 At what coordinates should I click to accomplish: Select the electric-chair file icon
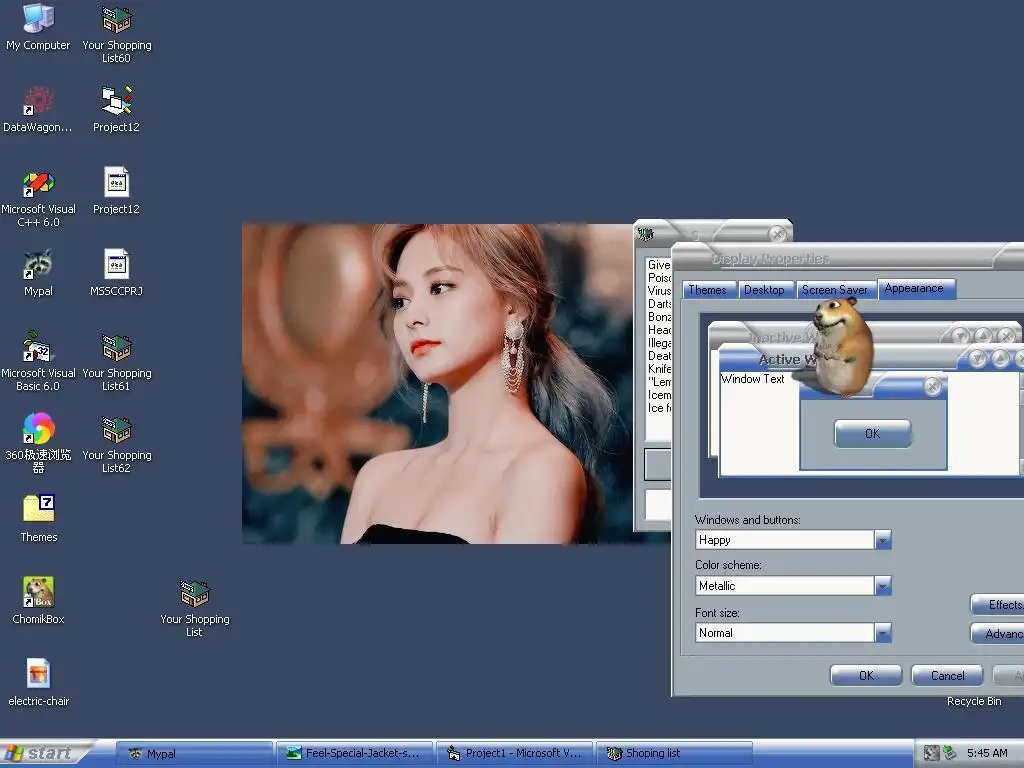point(38,682)
